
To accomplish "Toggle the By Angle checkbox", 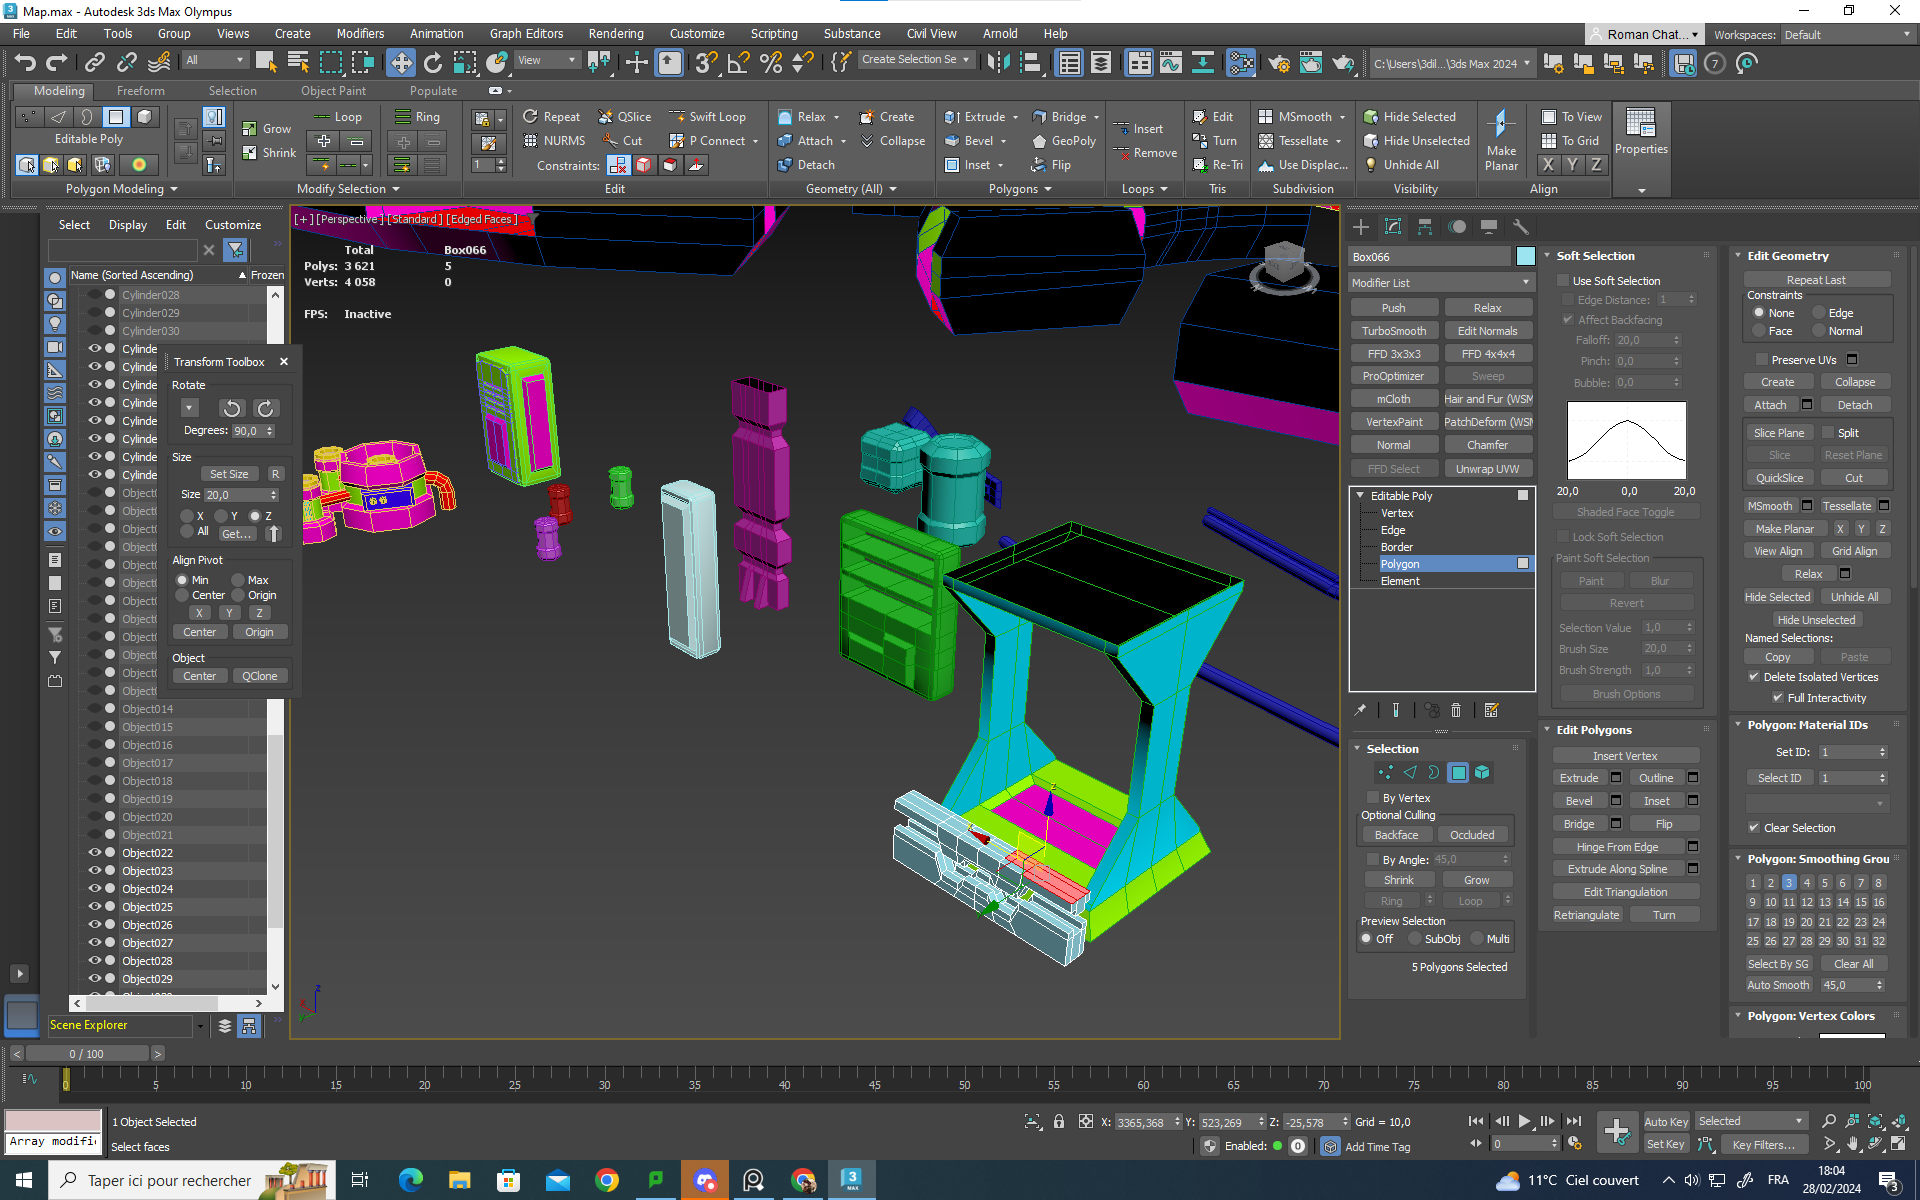I will tap(1373, 860).
